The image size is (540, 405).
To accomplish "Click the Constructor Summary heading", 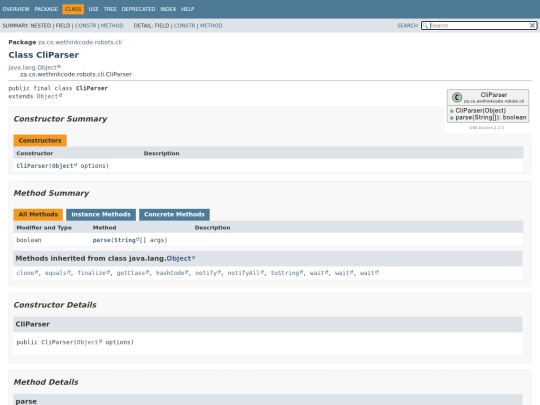I will (60, 119).
